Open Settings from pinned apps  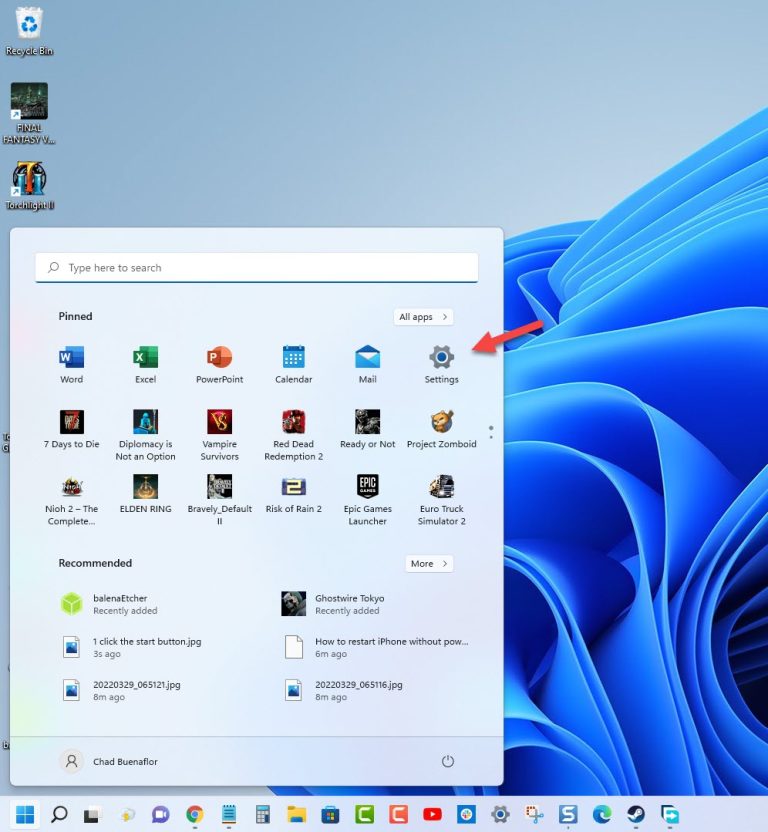click(x=442, y=365)
